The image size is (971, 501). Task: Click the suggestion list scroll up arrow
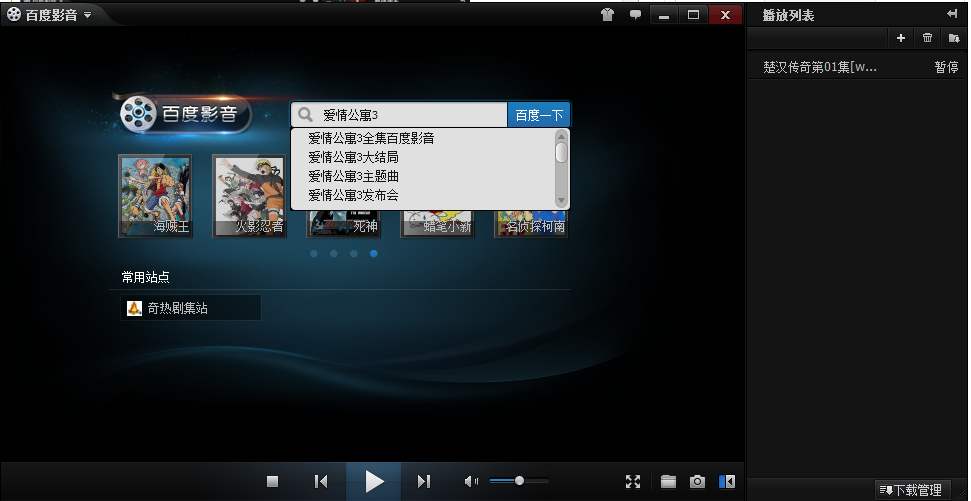pos(561,136)
